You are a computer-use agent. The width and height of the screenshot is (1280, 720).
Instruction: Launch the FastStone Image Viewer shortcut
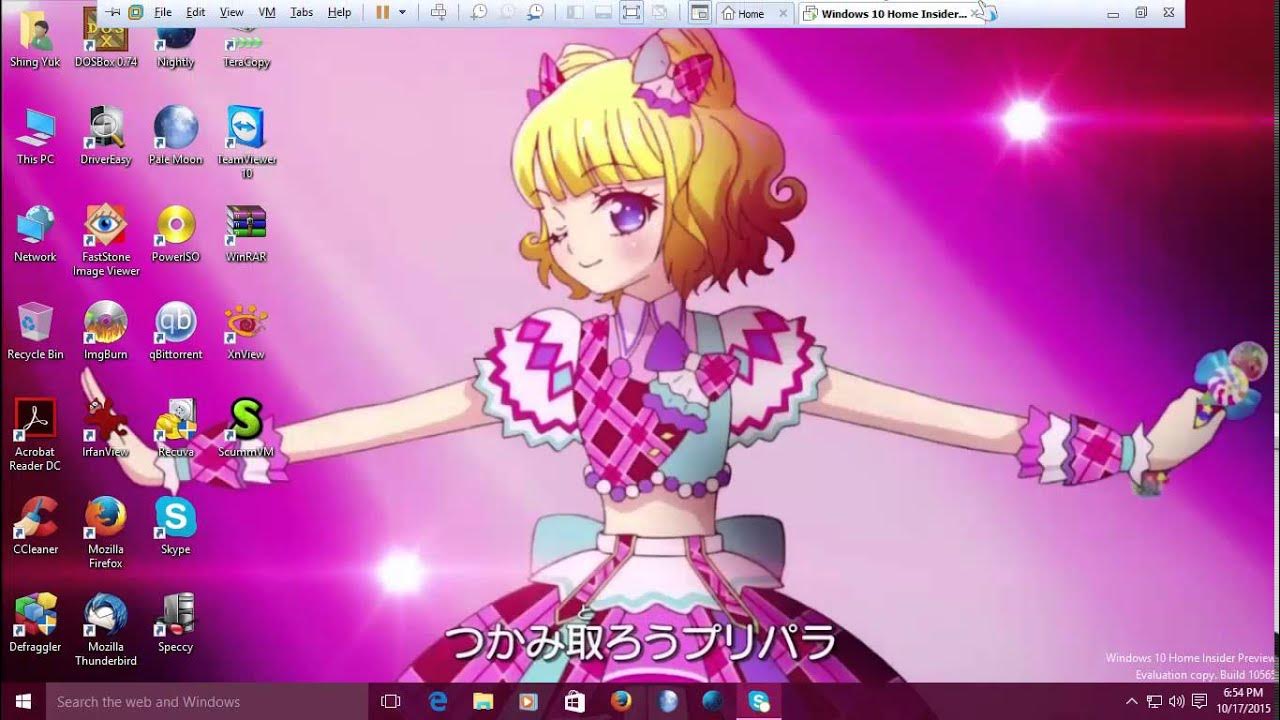[x=105, y=240]
